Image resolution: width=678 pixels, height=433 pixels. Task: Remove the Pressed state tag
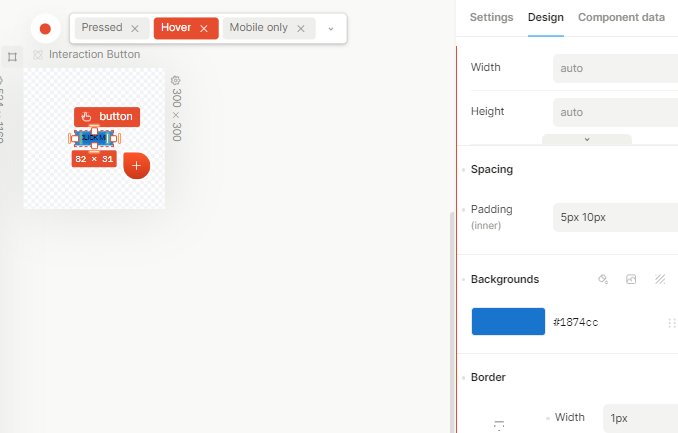click(135, 28)
